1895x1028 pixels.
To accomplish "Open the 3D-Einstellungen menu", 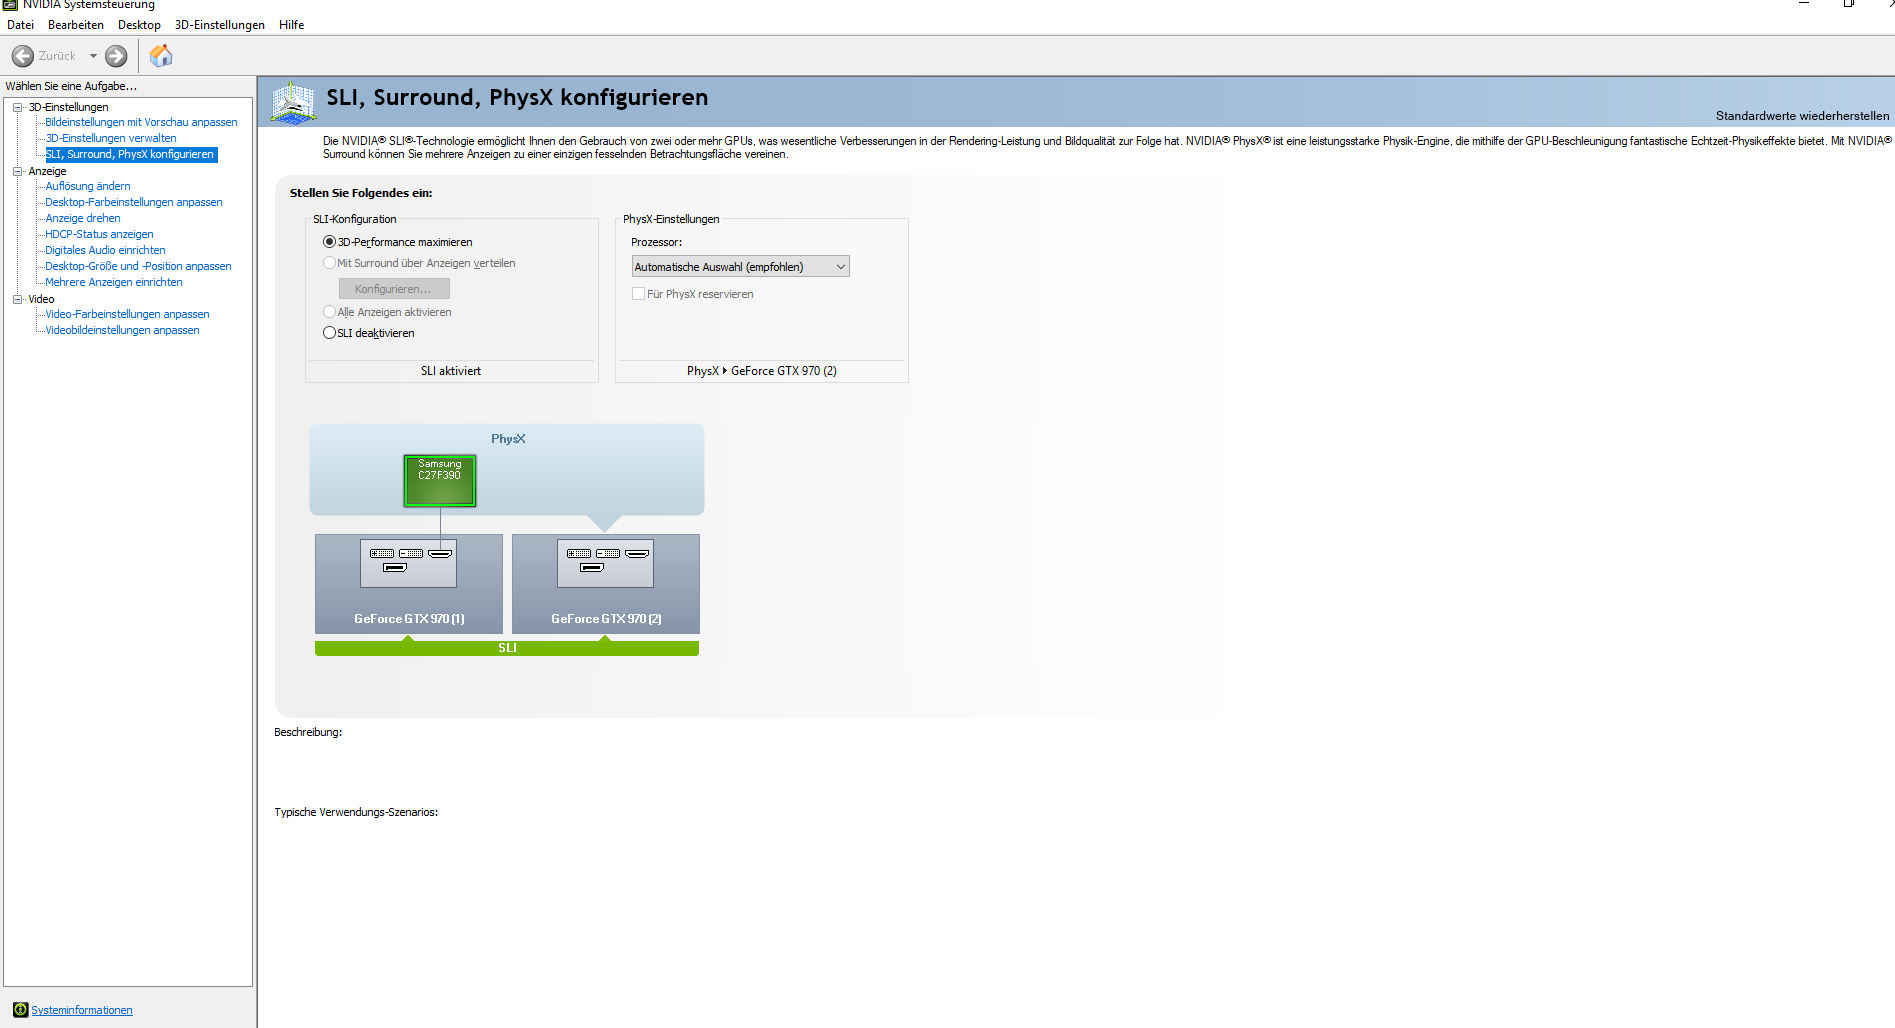I will click(220, 25).
